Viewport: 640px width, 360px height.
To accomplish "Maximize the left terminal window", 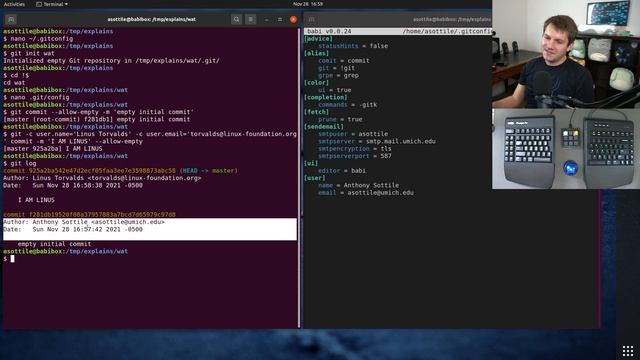I will (x=280, y=19).
